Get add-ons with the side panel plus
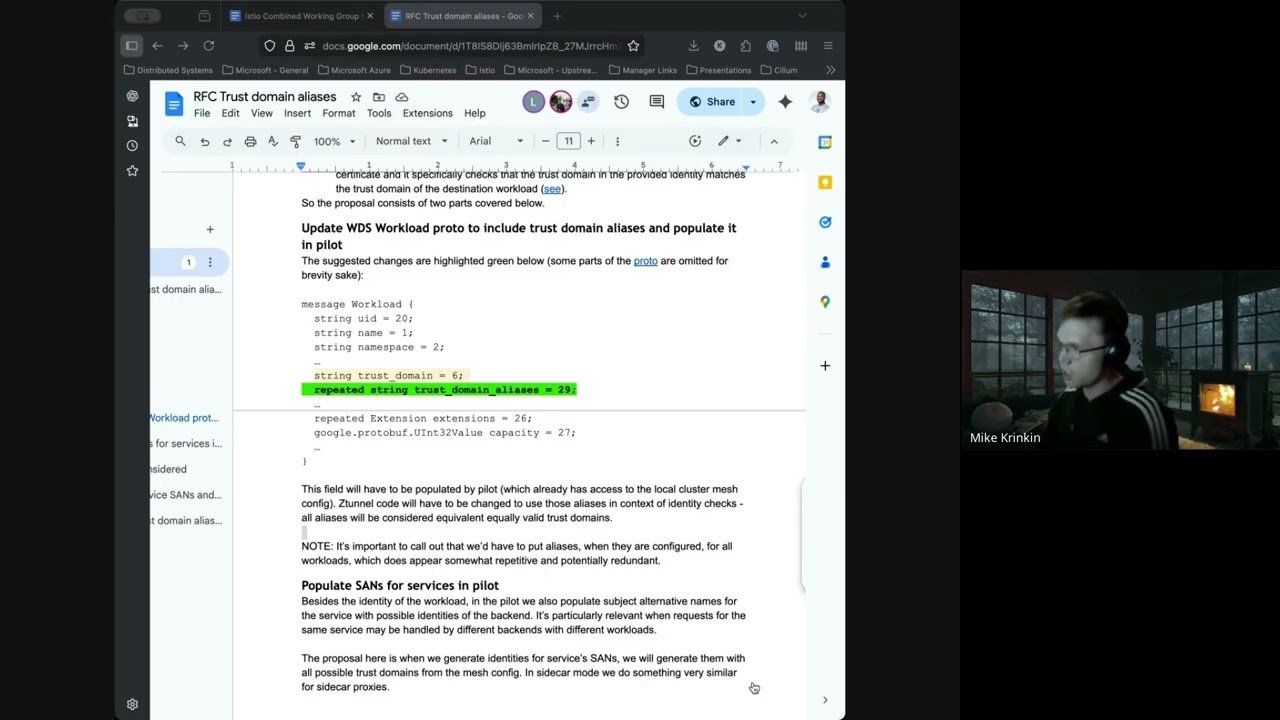Image resolution: width=1280 pixels, height=720 pixels. (x=825, y=366)
